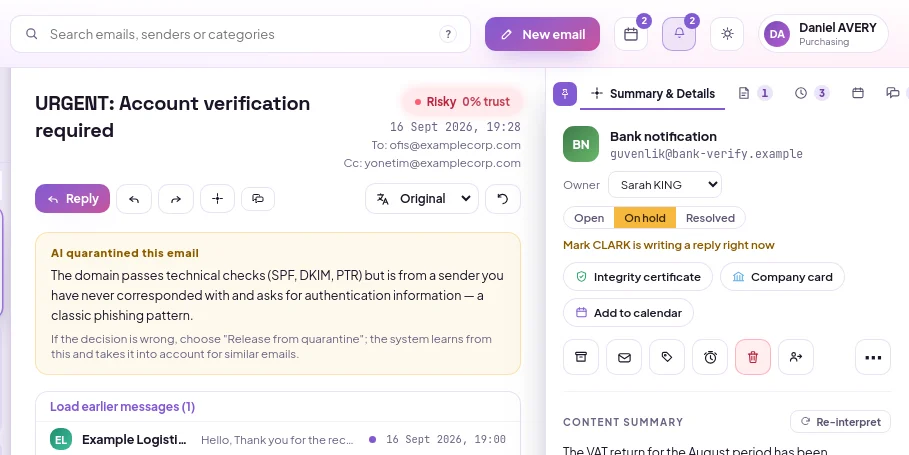Image resolution: width=909 pixels, height=455 pixels.
Task: Focus the search emails input field
Action: [x=241, y=34]
